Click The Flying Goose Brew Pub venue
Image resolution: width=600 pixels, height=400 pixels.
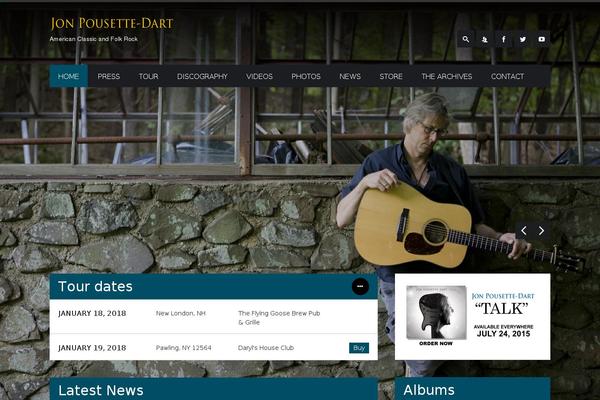tap(279, 318)
